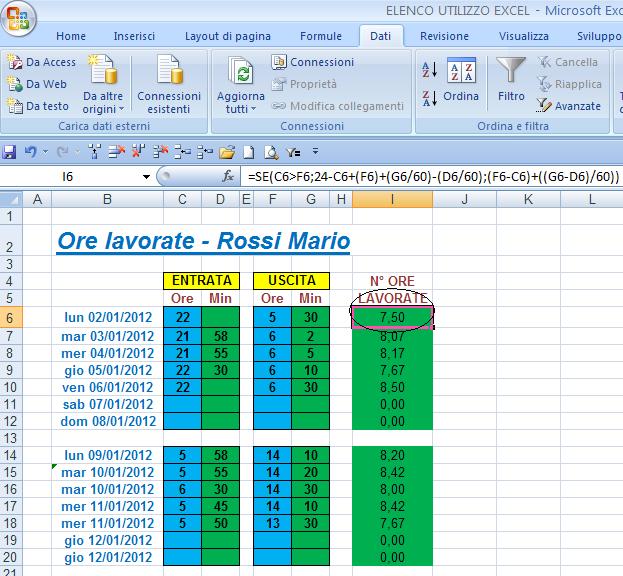
Task: Open the undo history dropdown arrow
Action: (45, 152)
